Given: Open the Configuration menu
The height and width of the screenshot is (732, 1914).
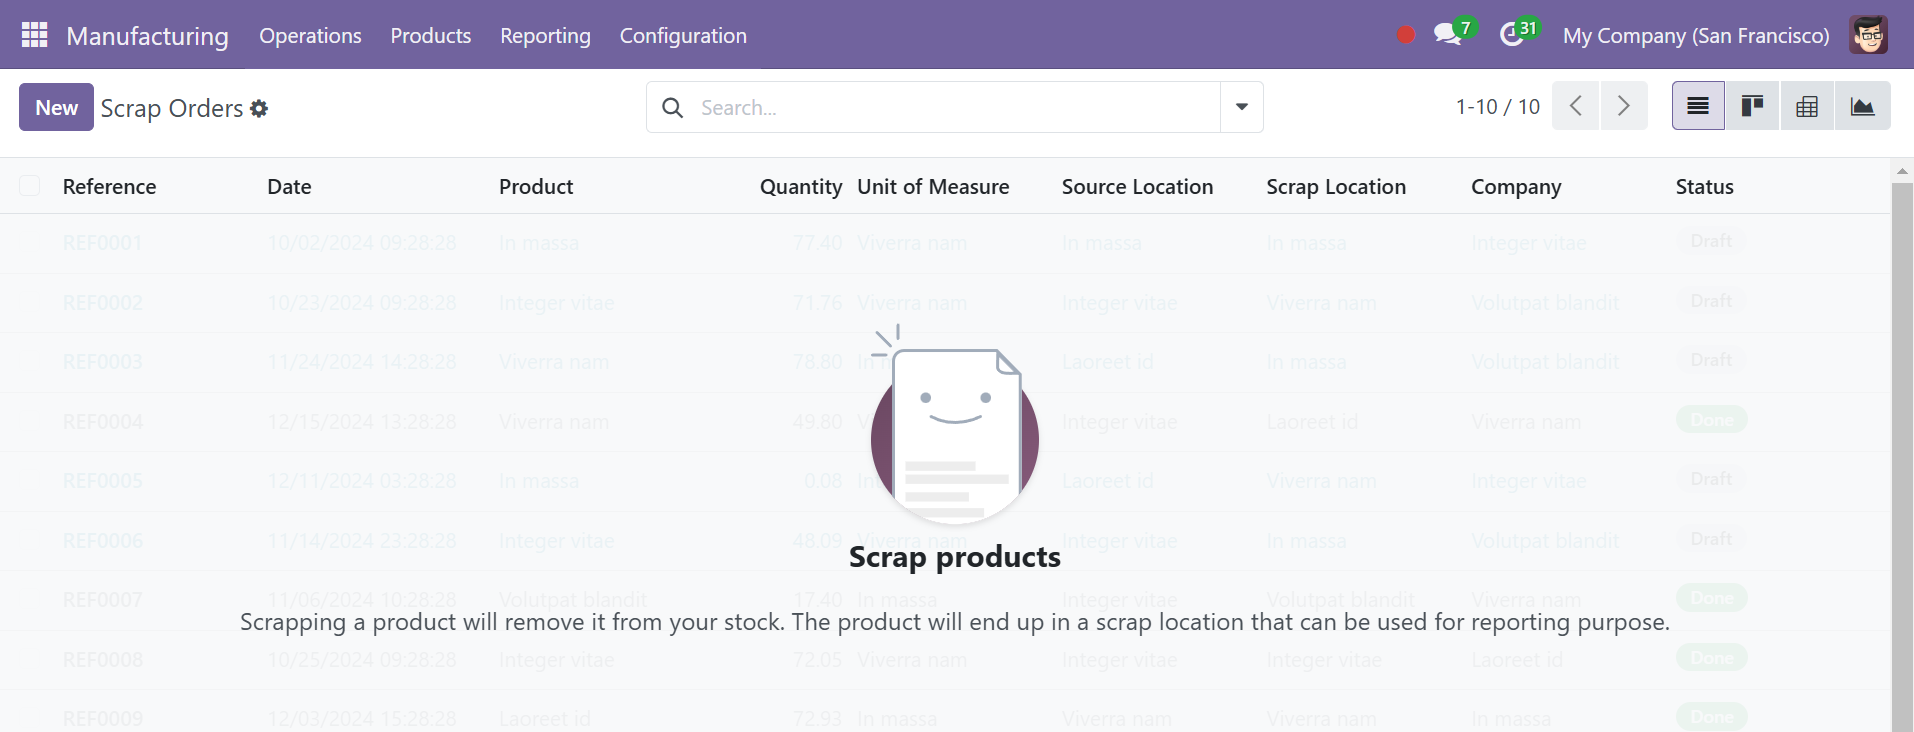Looking at the screenshot, I should tap(683, 35).
